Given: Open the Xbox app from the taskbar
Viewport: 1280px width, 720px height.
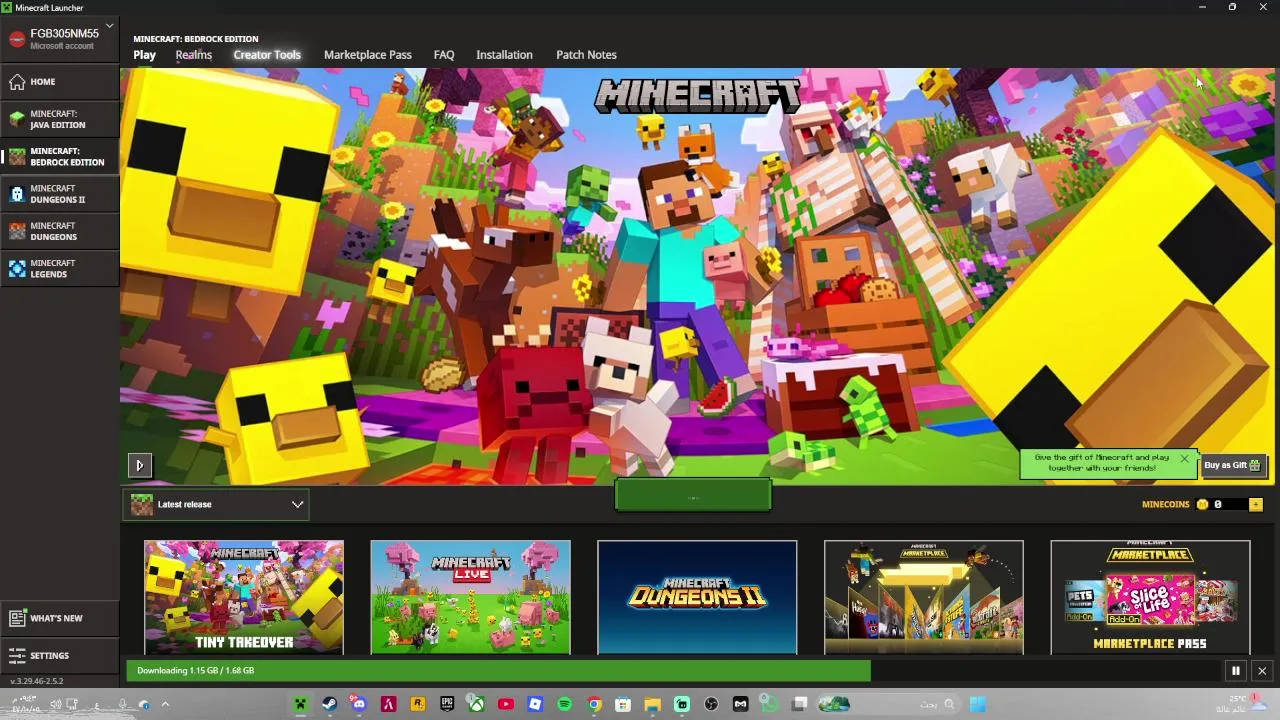Looking at the screenshot, I should [477, 704].
